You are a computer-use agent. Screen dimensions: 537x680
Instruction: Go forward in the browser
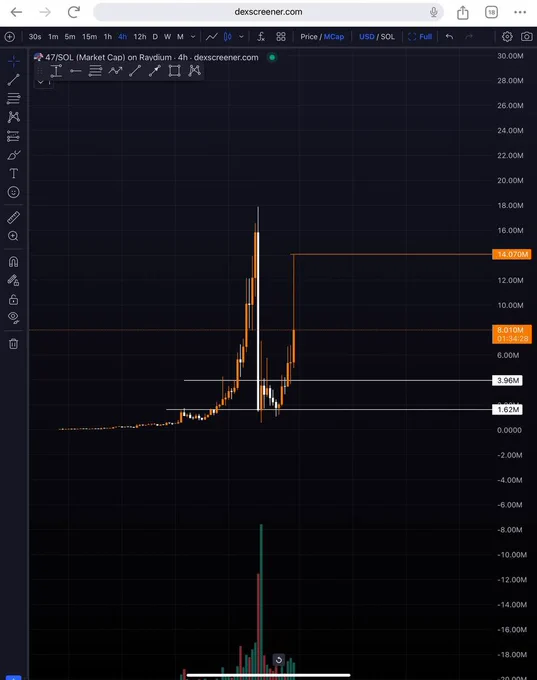(x=45, y=12)
